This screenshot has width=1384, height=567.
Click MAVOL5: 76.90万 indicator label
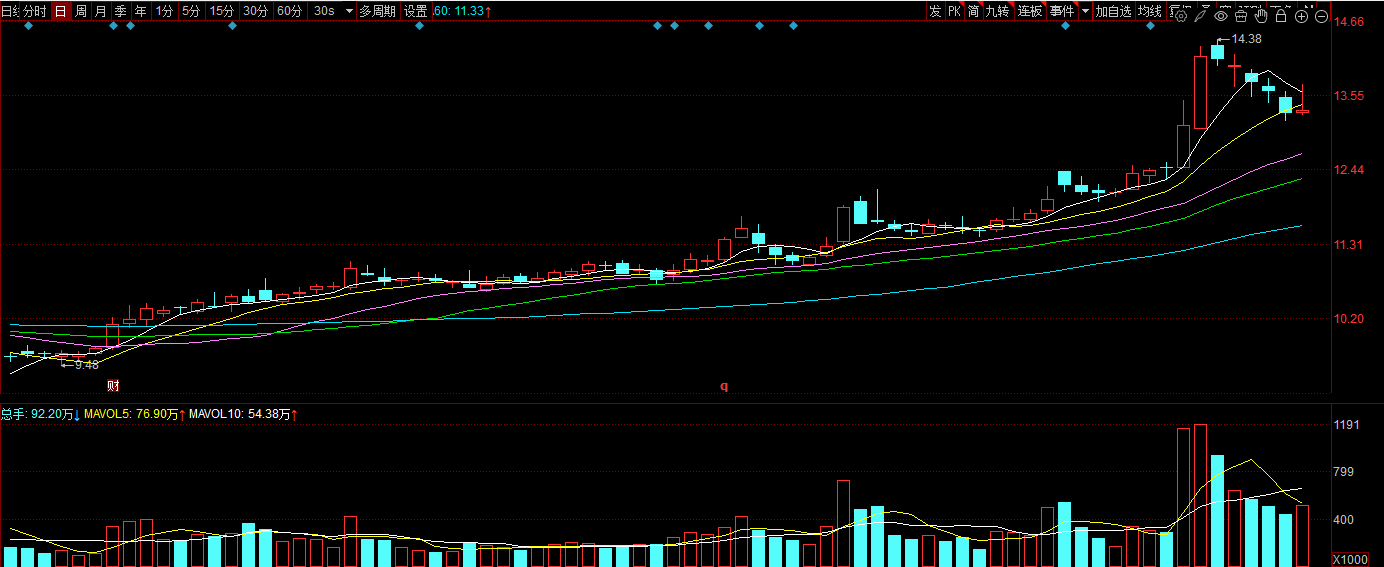(x=135, y=413)
